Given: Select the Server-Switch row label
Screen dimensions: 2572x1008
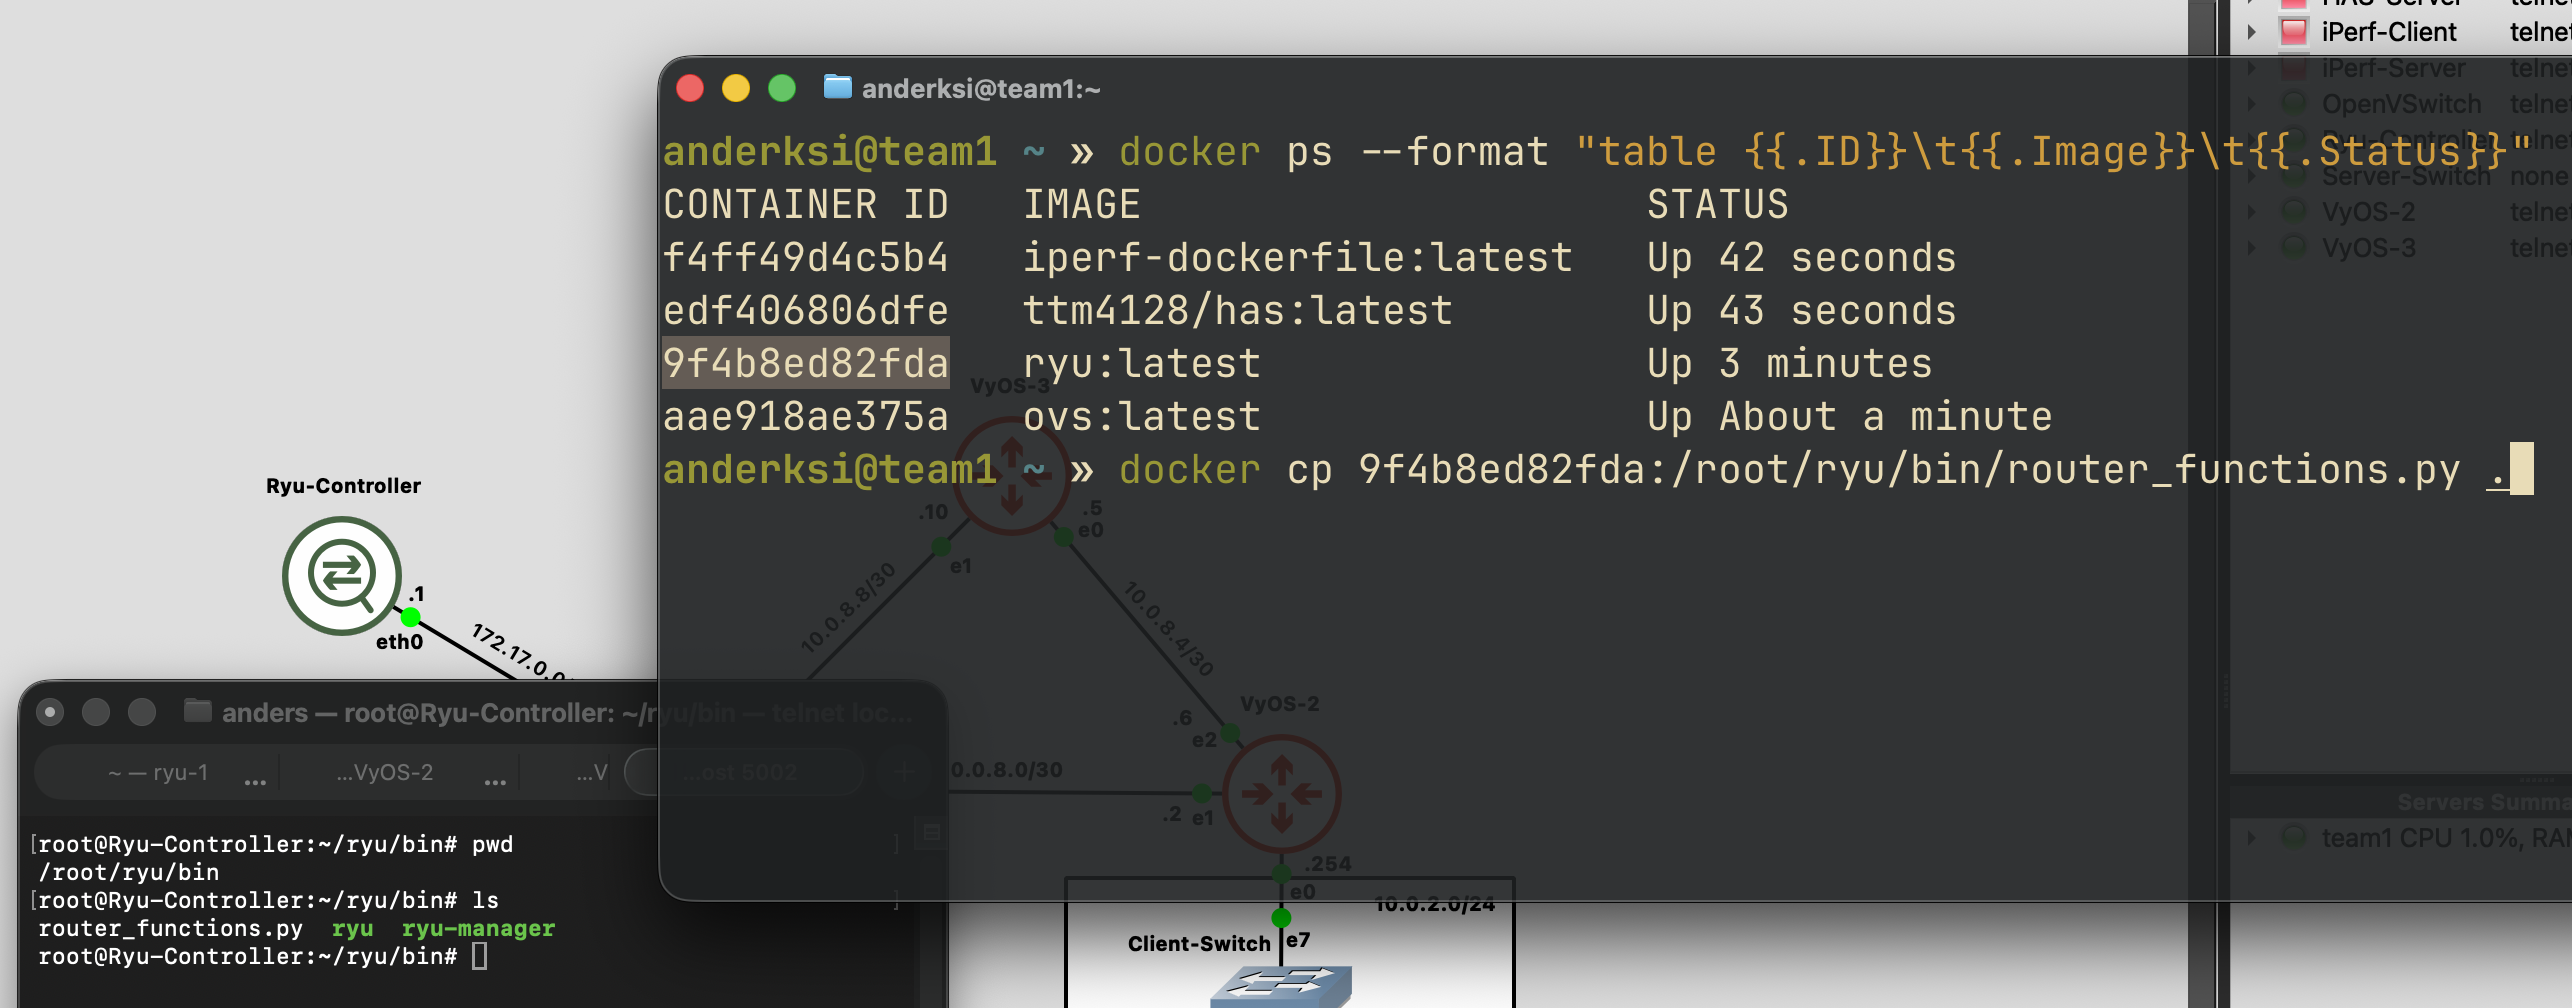Looking at the screenshot, I should 2406,176.
